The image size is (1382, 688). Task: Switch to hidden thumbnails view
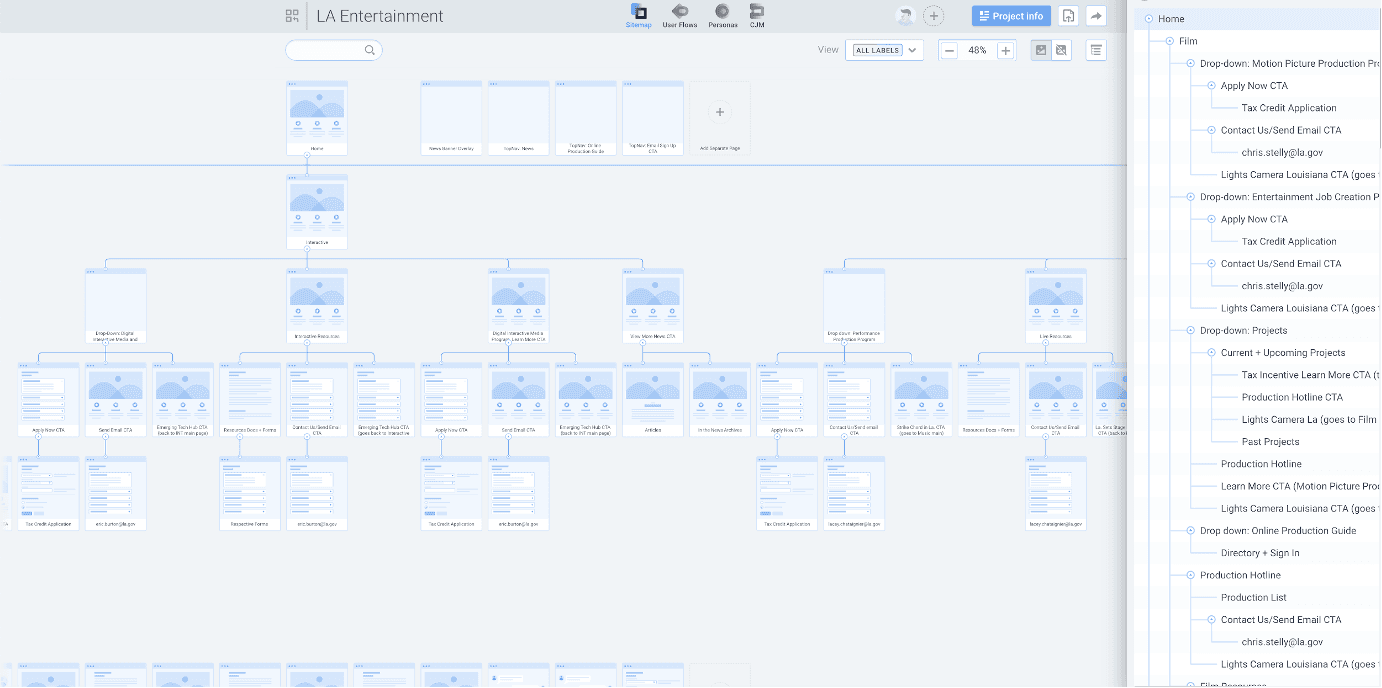(1061, 50)
